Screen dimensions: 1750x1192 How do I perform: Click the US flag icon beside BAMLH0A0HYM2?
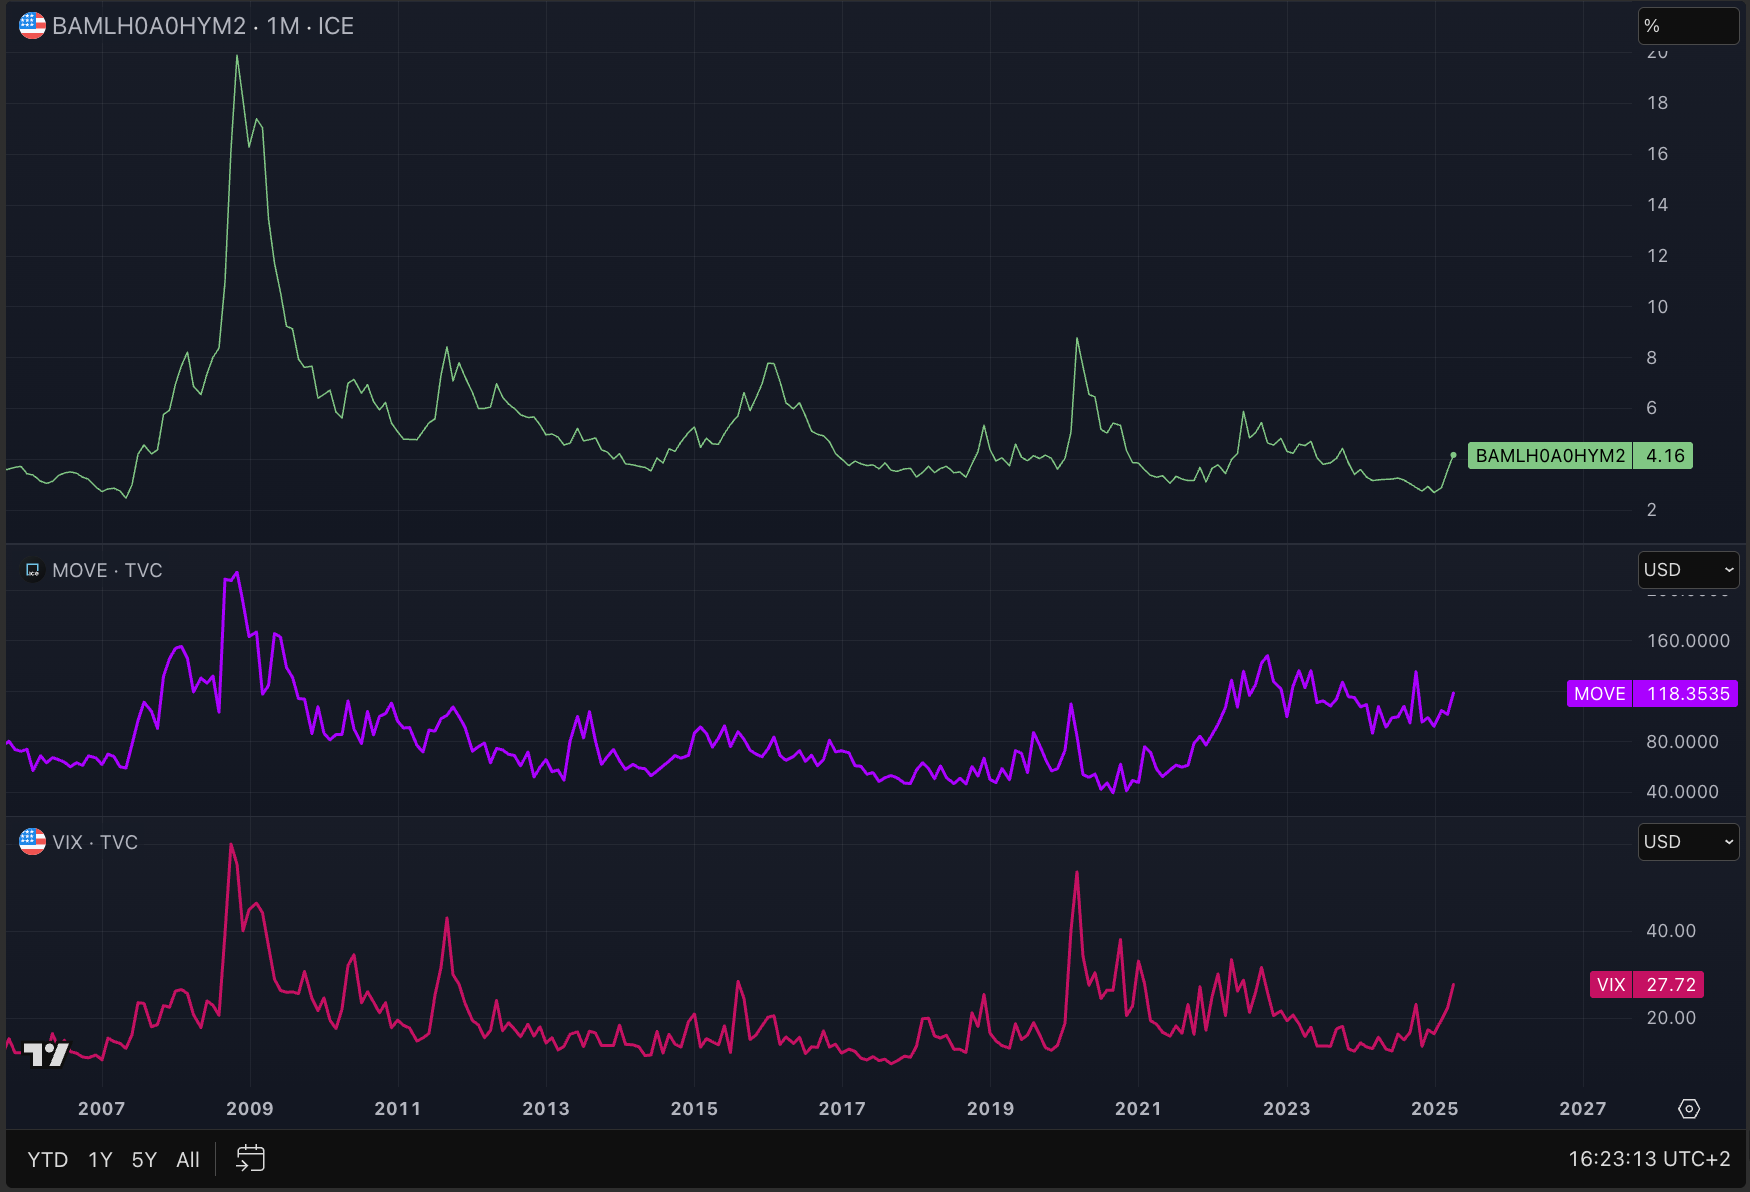(32, 26)
